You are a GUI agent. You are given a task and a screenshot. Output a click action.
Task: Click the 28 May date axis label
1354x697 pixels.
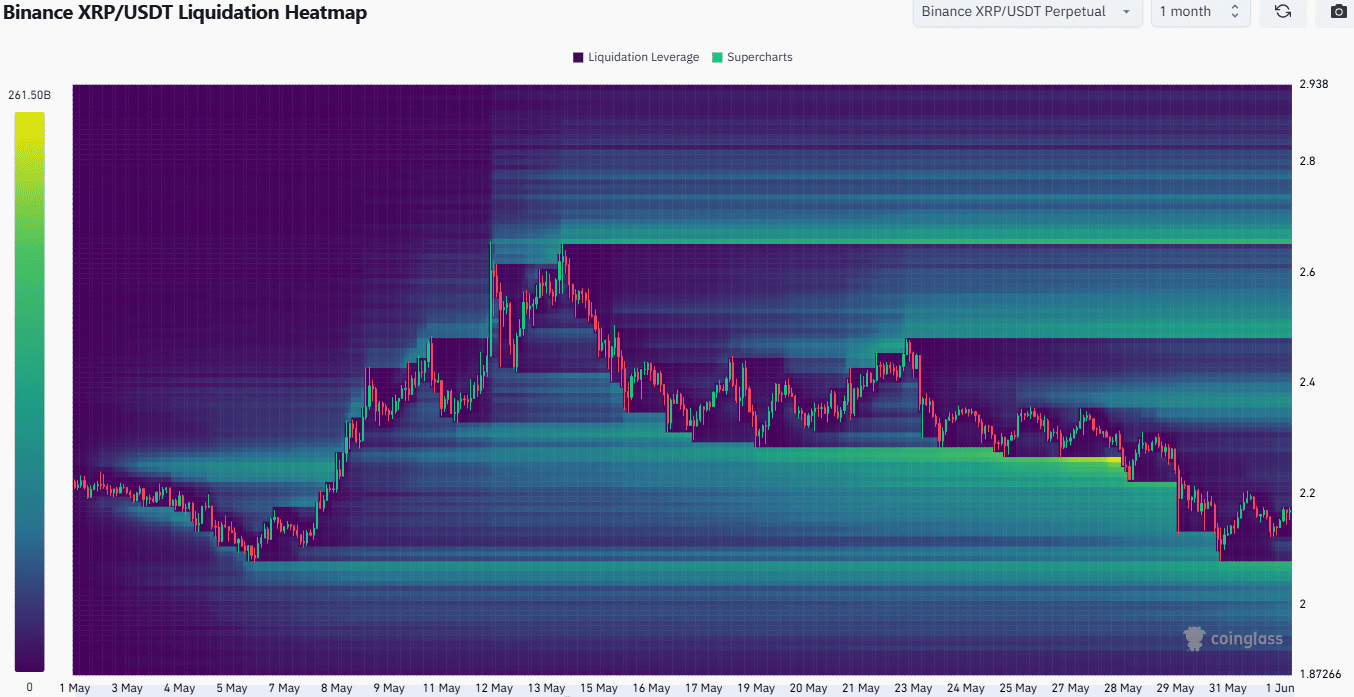tap(1121, 688)
